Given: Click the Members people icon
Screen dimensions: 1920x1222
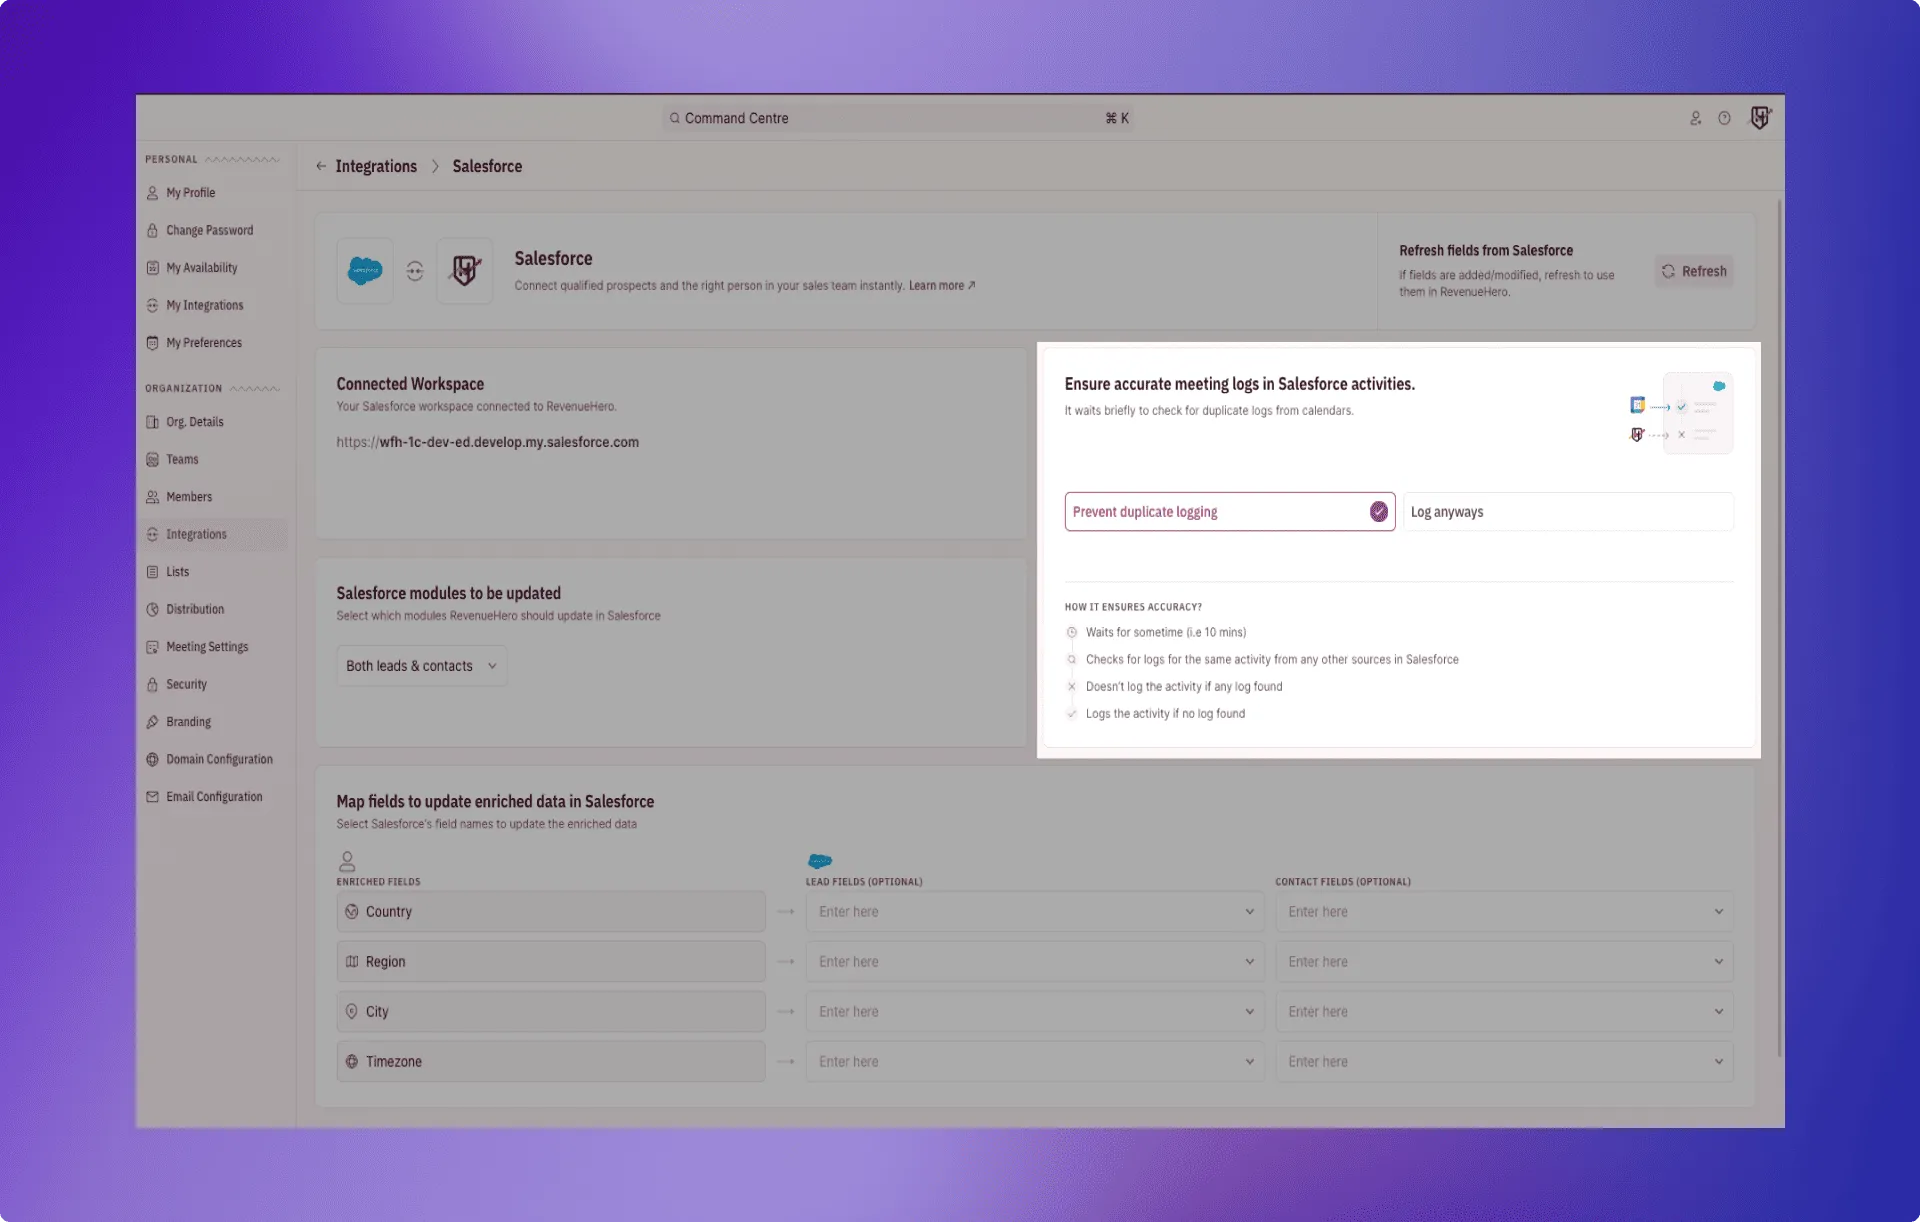Looking at the screenshot, I should pyautogui.click(x=152, y=497).
